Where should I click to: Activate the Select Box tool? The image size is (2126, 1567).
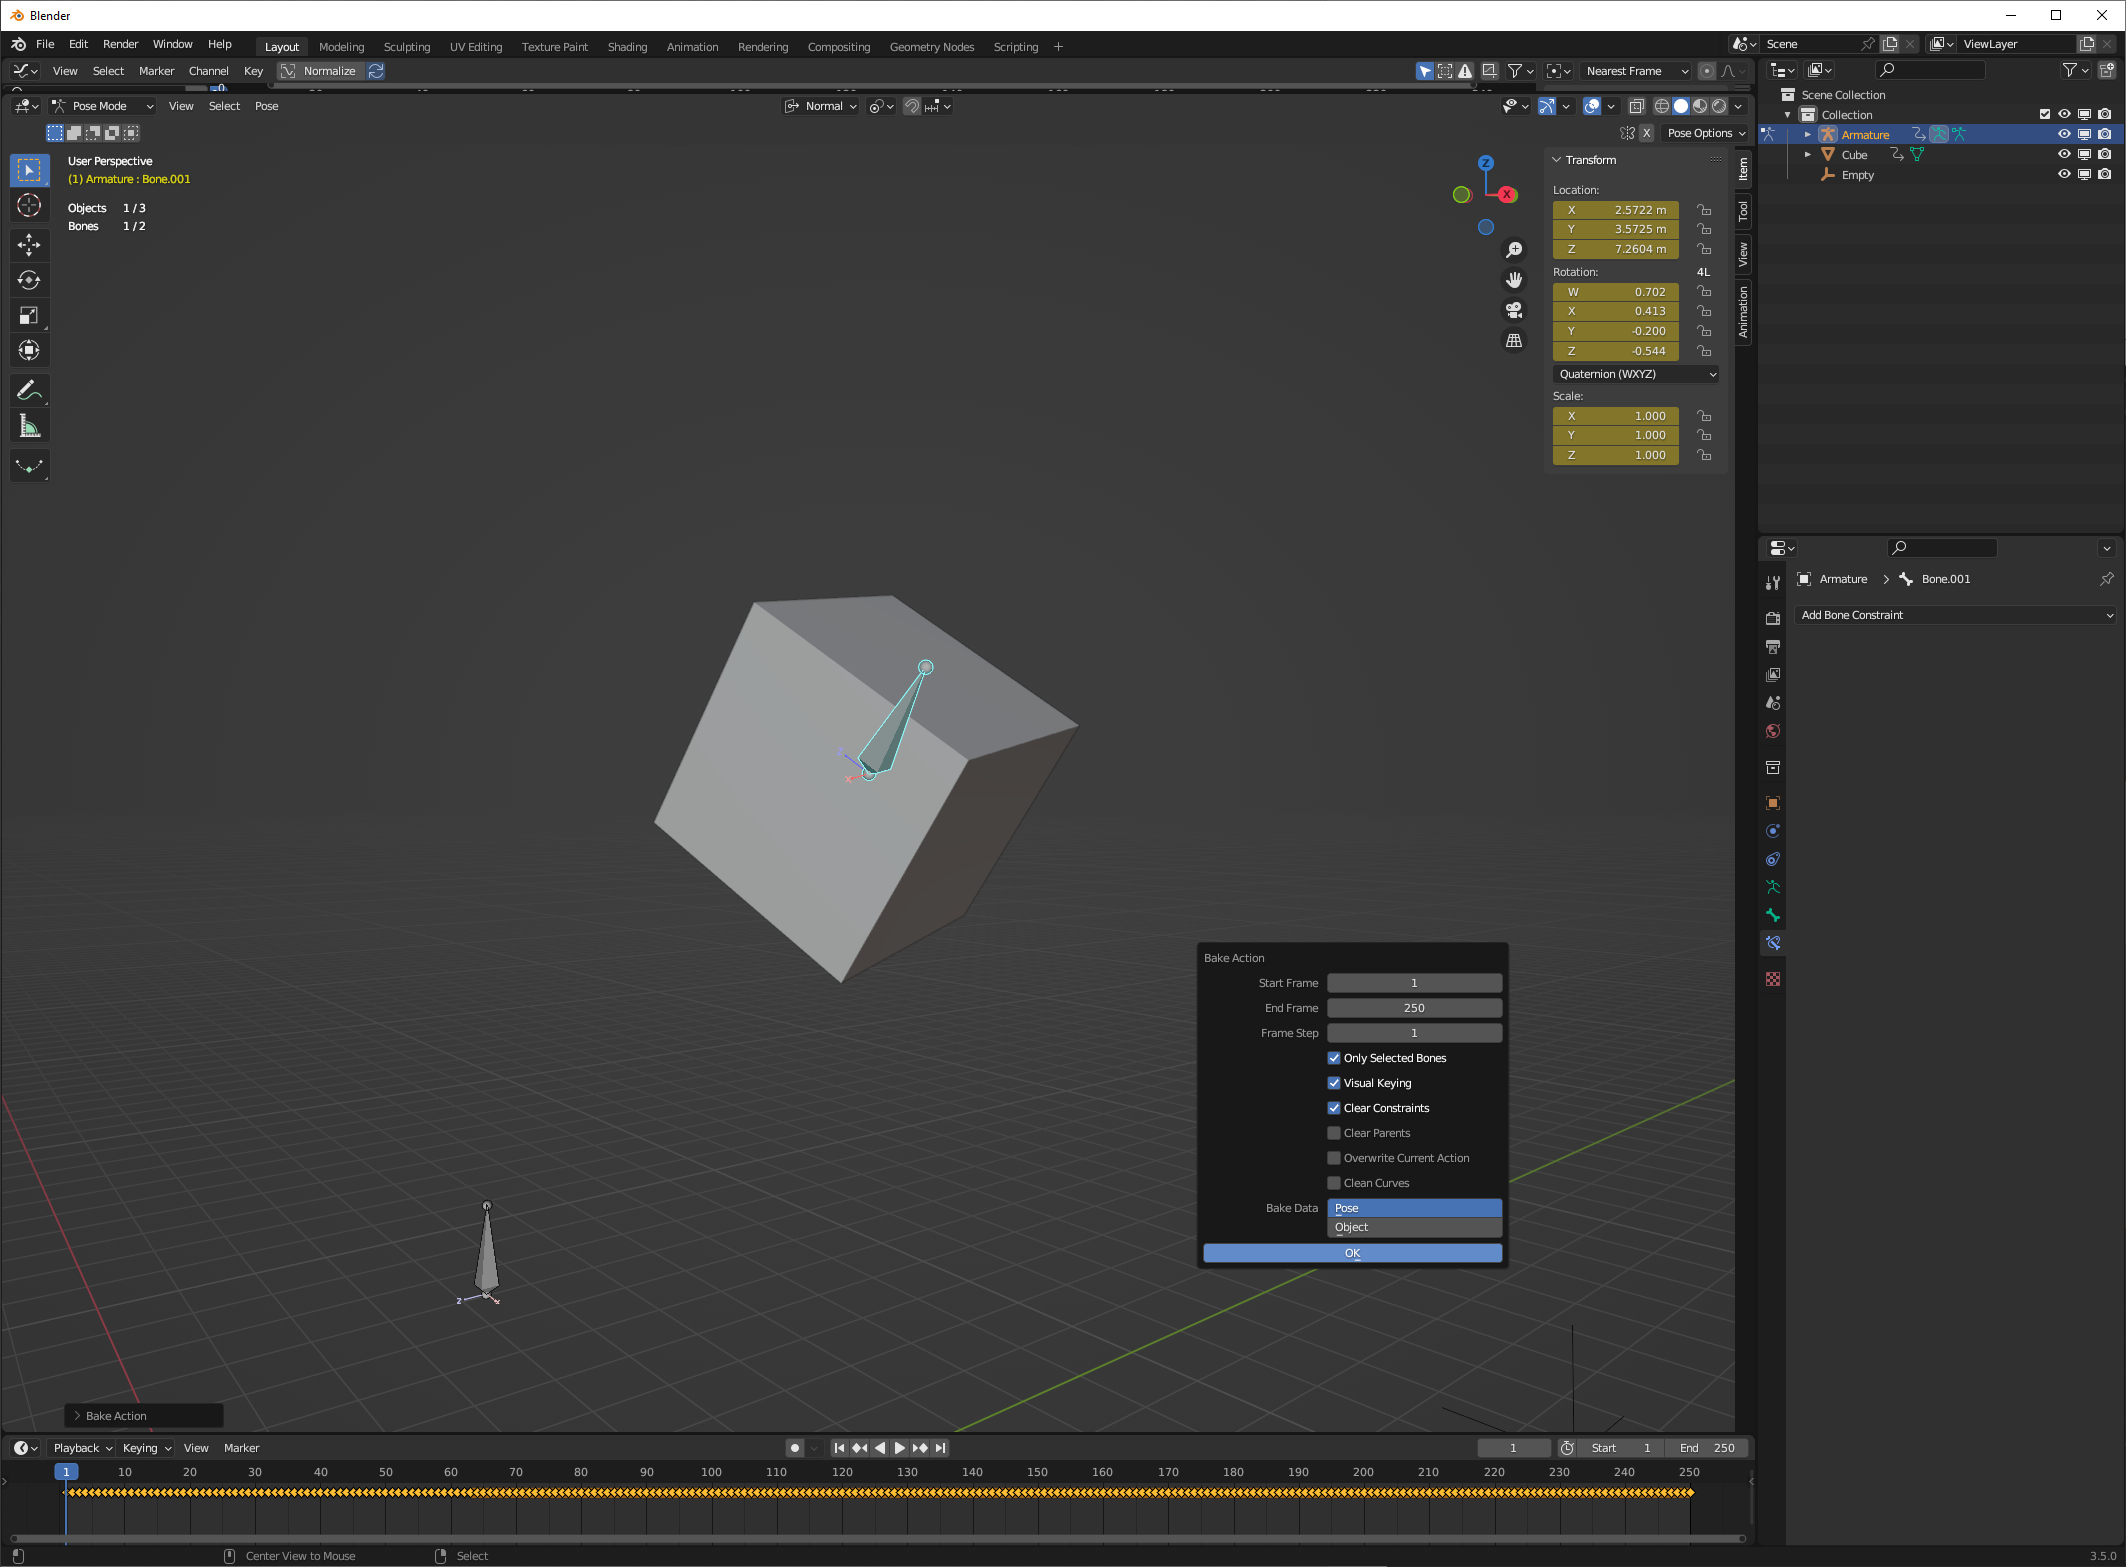[29, 170]
